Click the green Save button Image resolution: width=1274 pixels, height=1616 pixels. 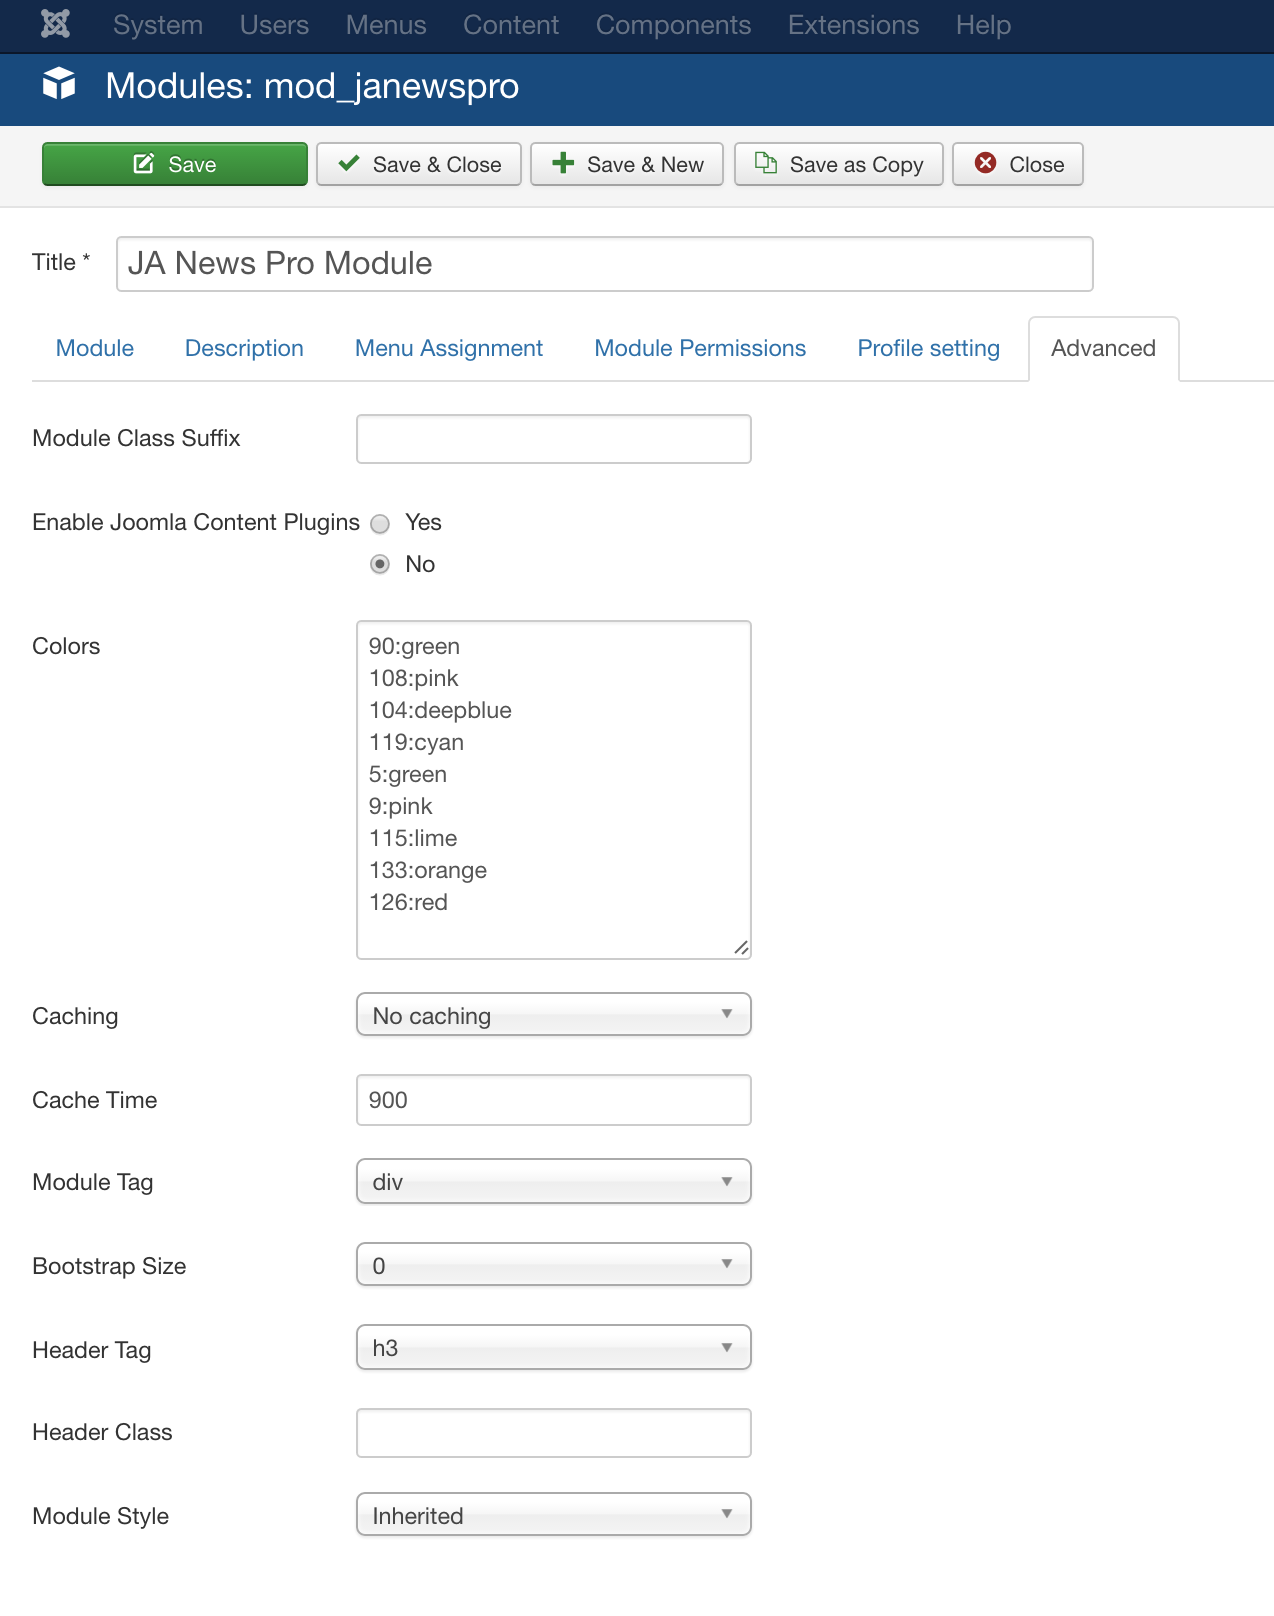click(175, 164)
